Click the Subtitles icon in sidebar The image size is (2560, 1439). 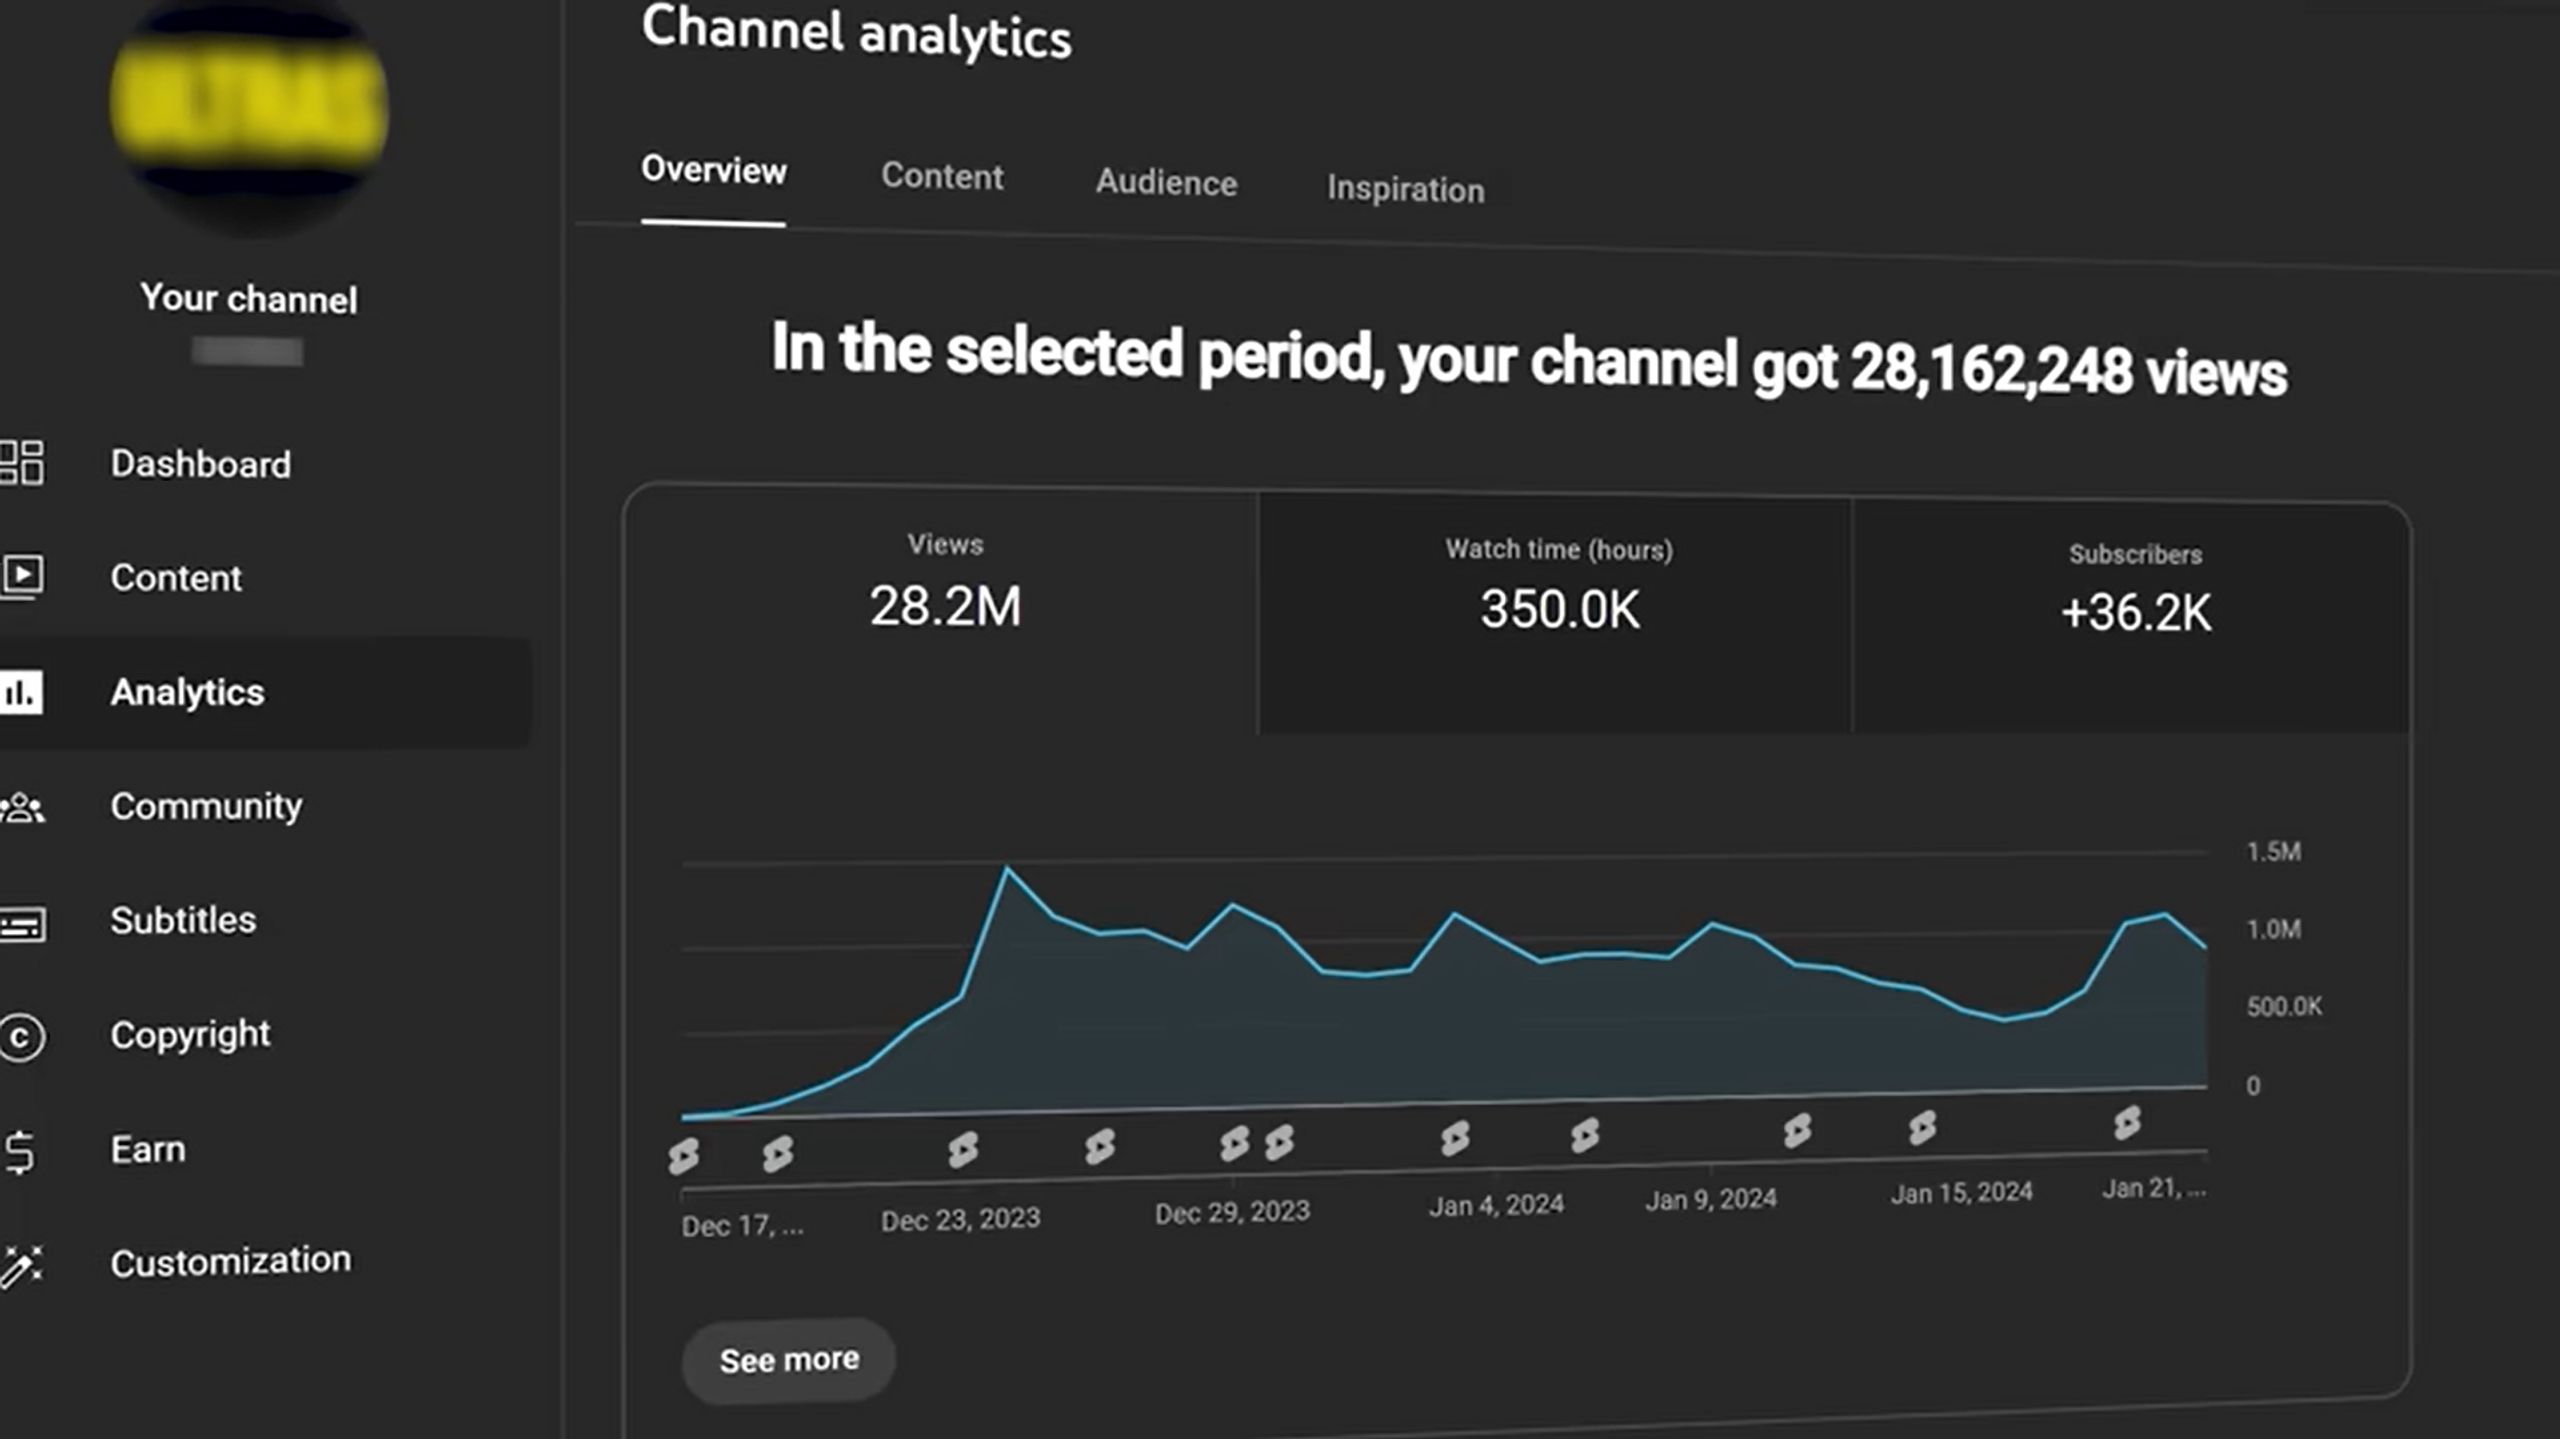pyautogui.click(x=22, y=923)
